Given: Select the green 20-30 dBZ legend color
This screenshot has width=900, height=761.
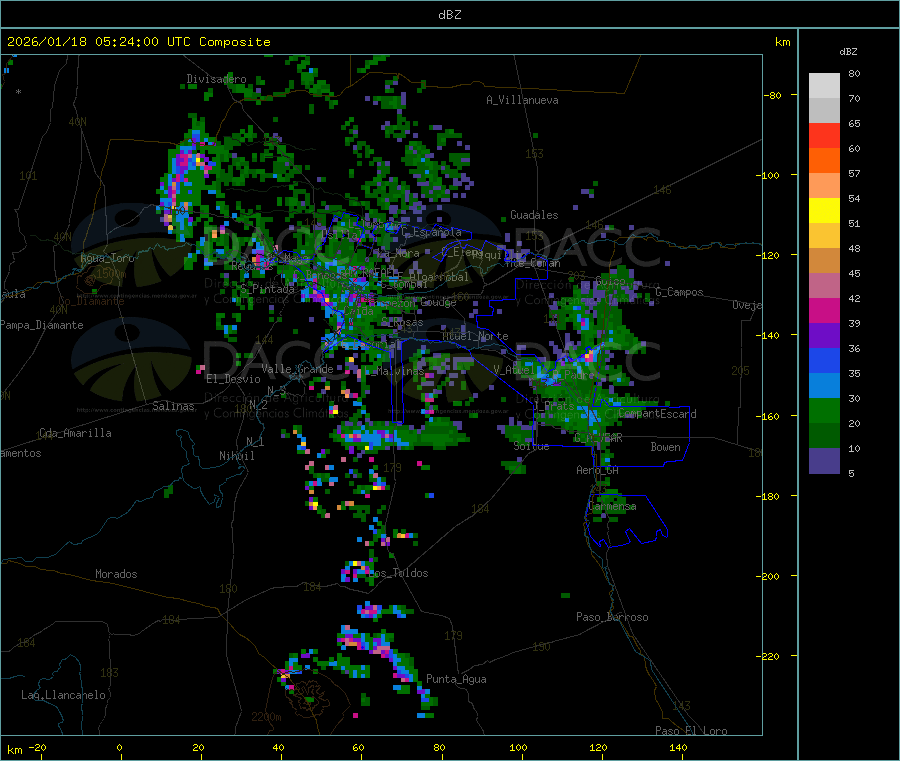Looking at the screenshot, I should coord(824,410).
